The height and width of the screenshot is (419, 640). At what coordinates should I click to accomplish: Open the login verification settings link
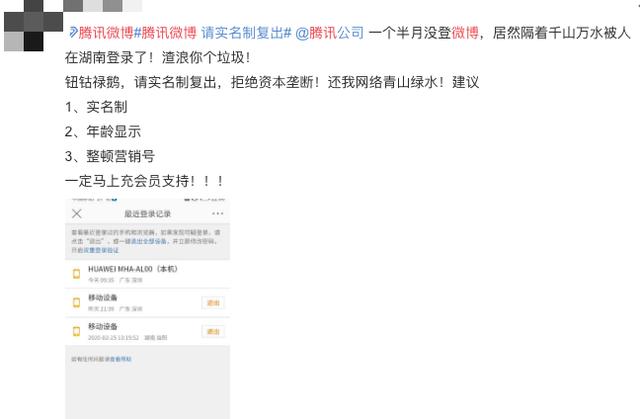pos(101,250)
